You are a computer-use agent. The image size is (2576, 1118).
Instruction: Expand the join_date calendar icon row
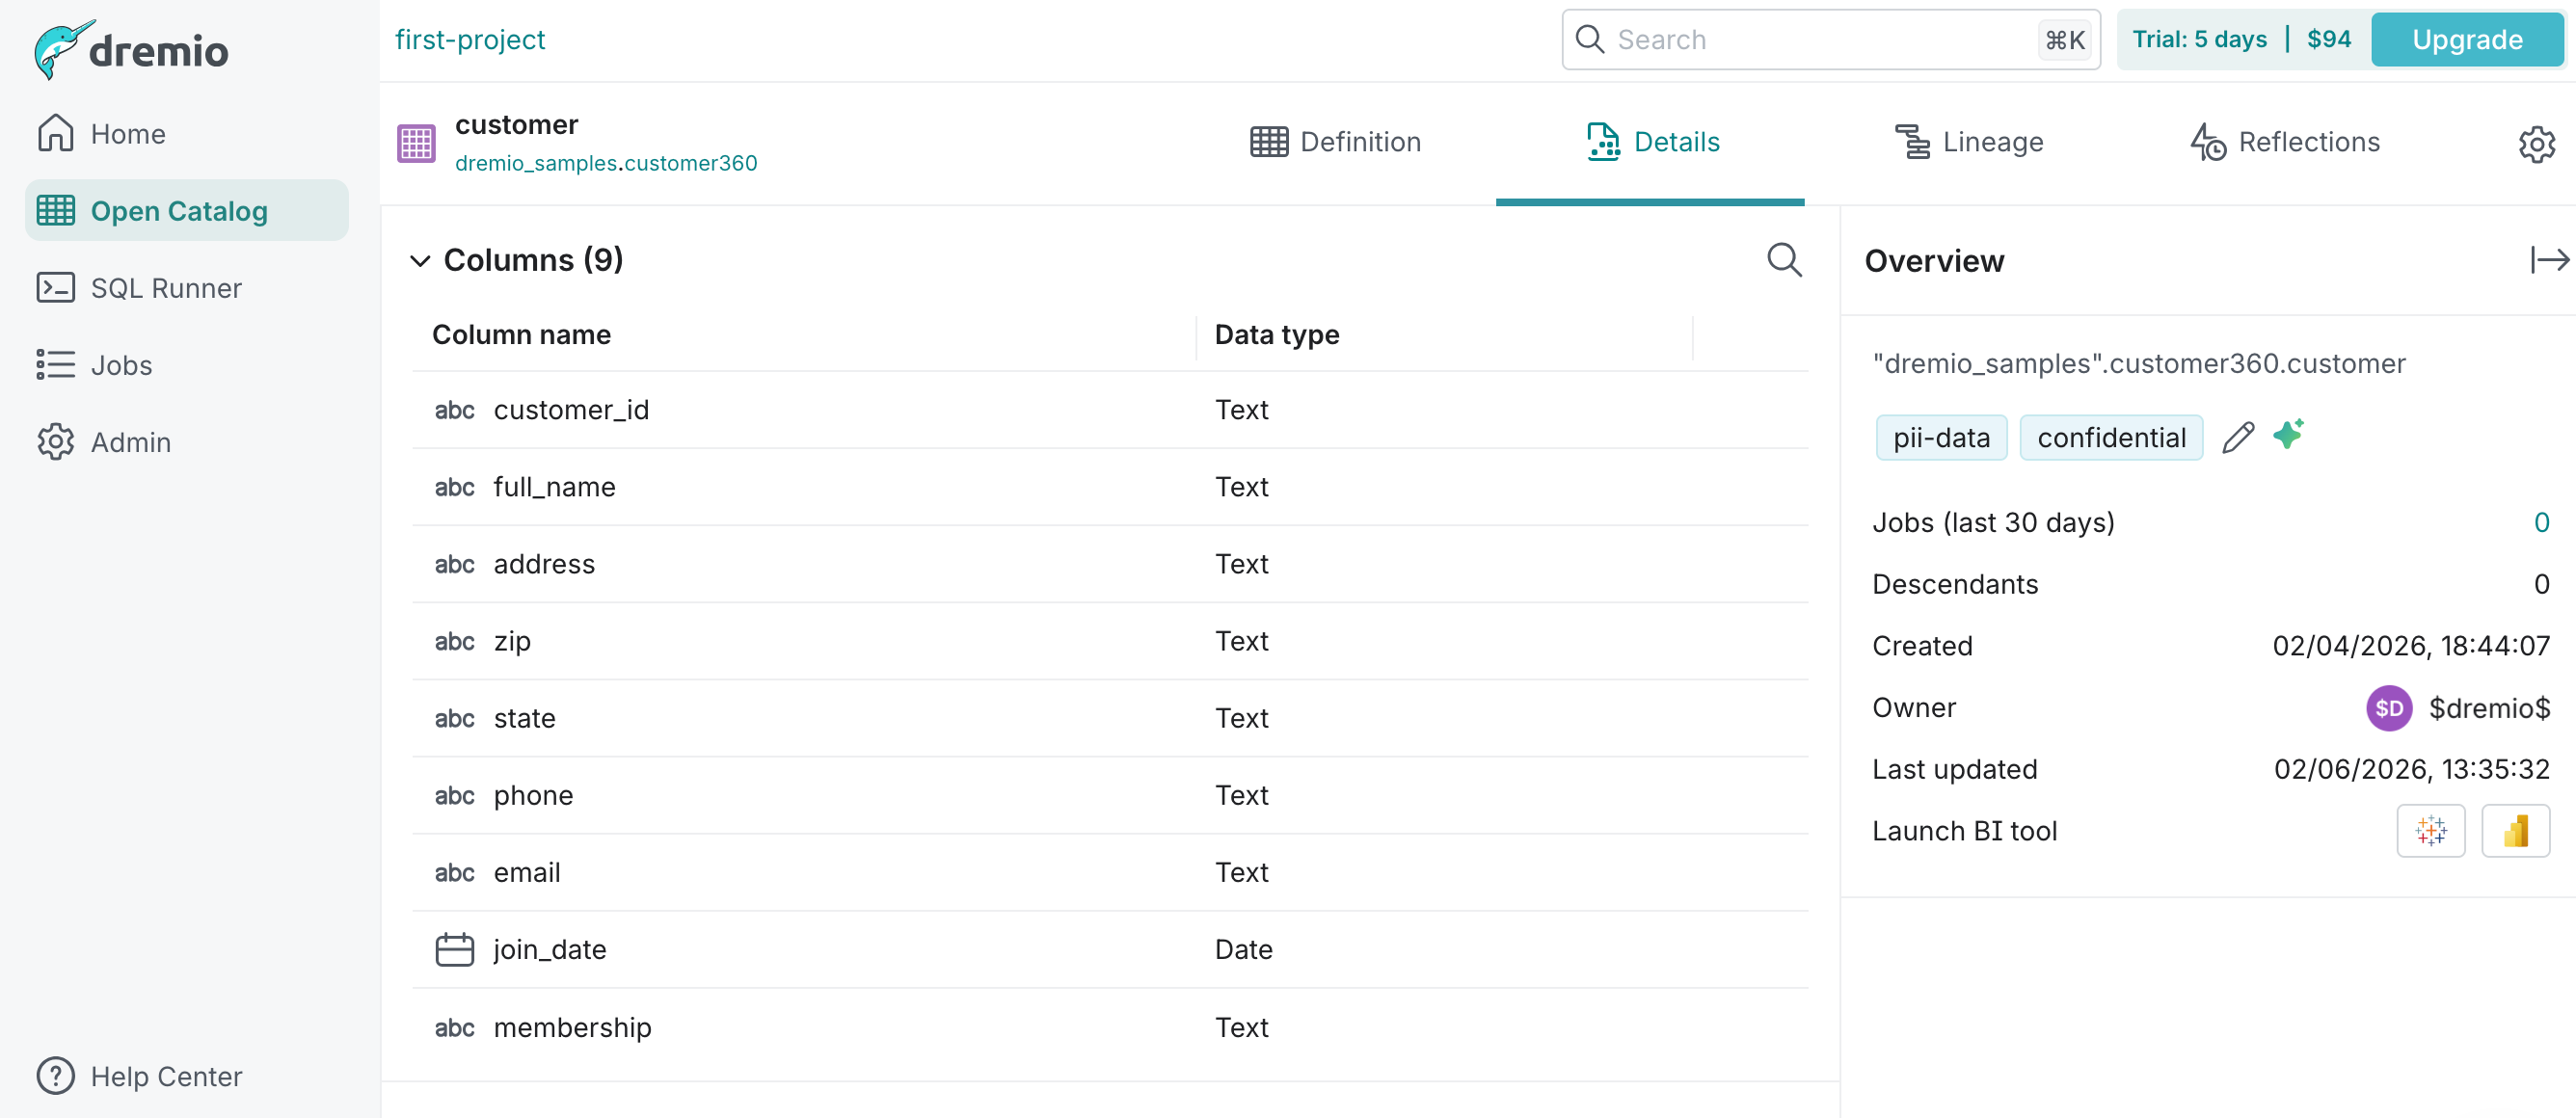click(x=455, y=949)
